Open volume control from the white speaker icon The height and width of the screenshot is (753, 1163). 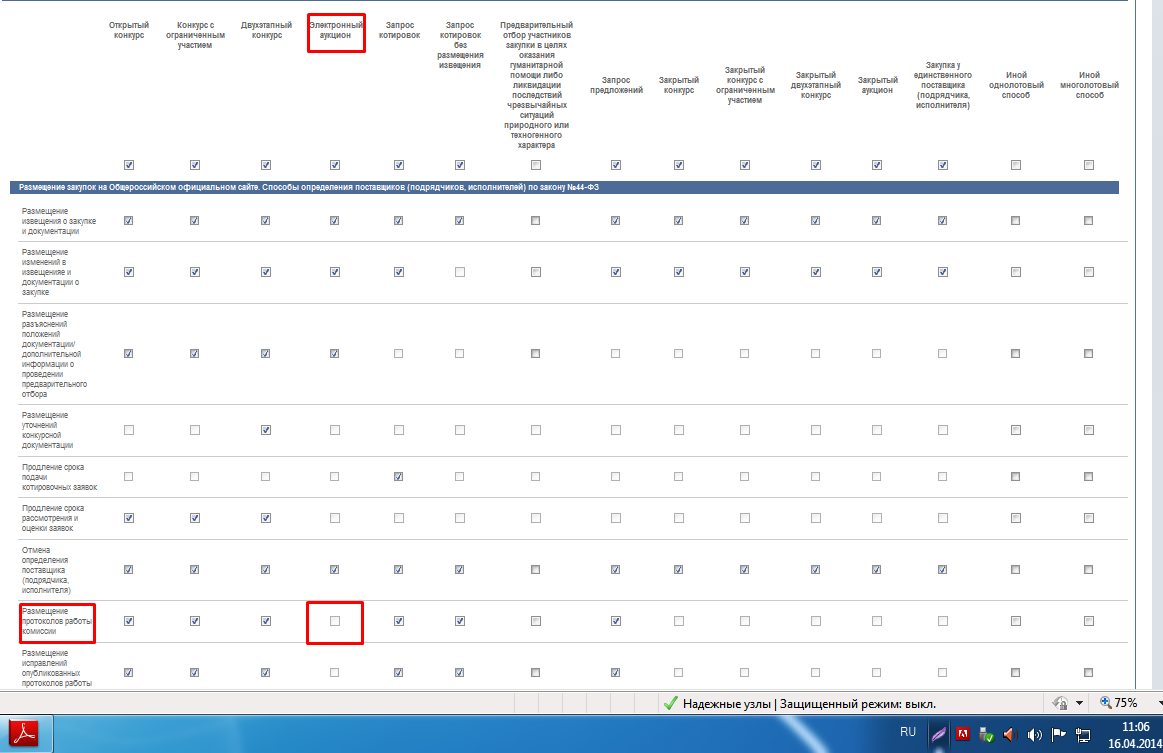point(1034,735)
